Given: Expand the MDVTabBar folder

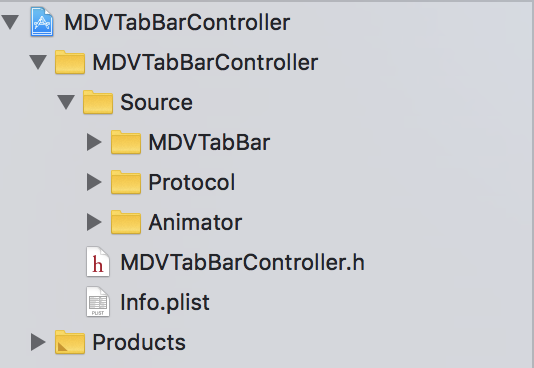Looking at the screenshot, I should (x=94, y=142).
